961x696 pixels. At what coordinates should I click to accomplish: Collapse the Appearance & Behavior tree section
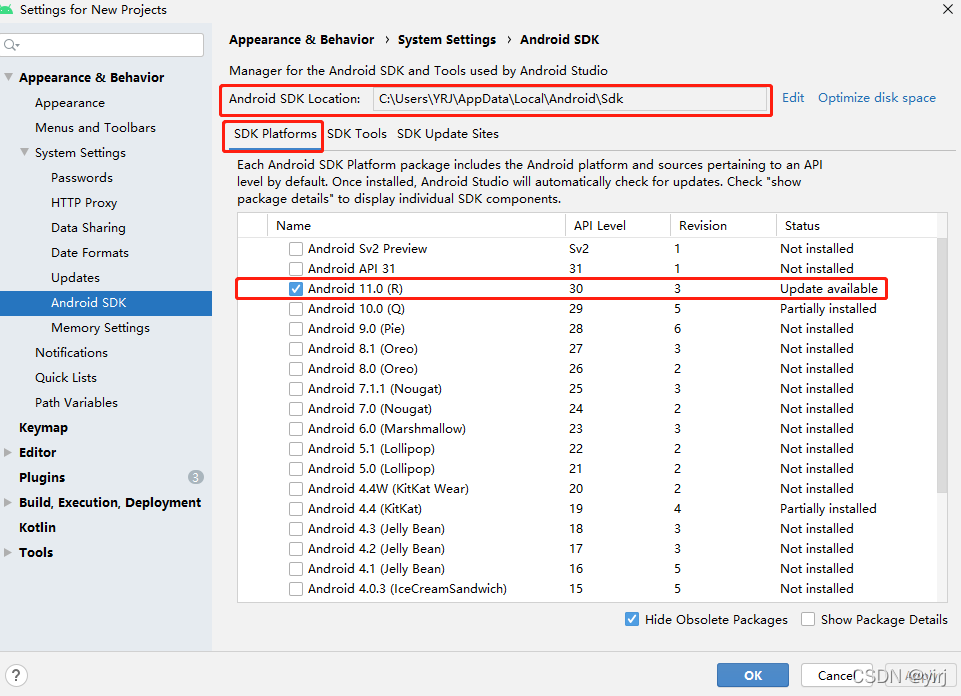(9, 77)
